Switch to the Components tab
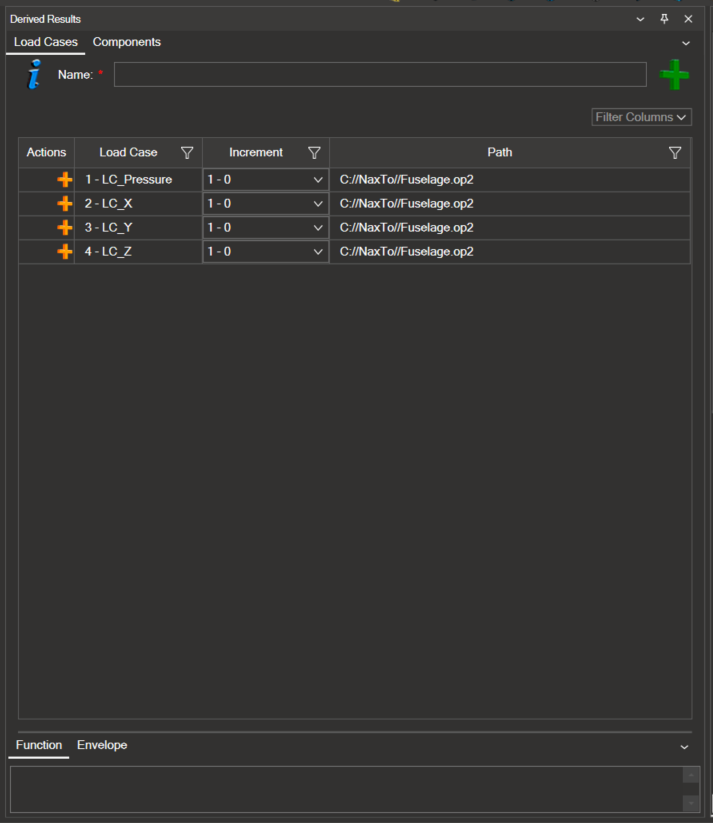 [127, 42]
